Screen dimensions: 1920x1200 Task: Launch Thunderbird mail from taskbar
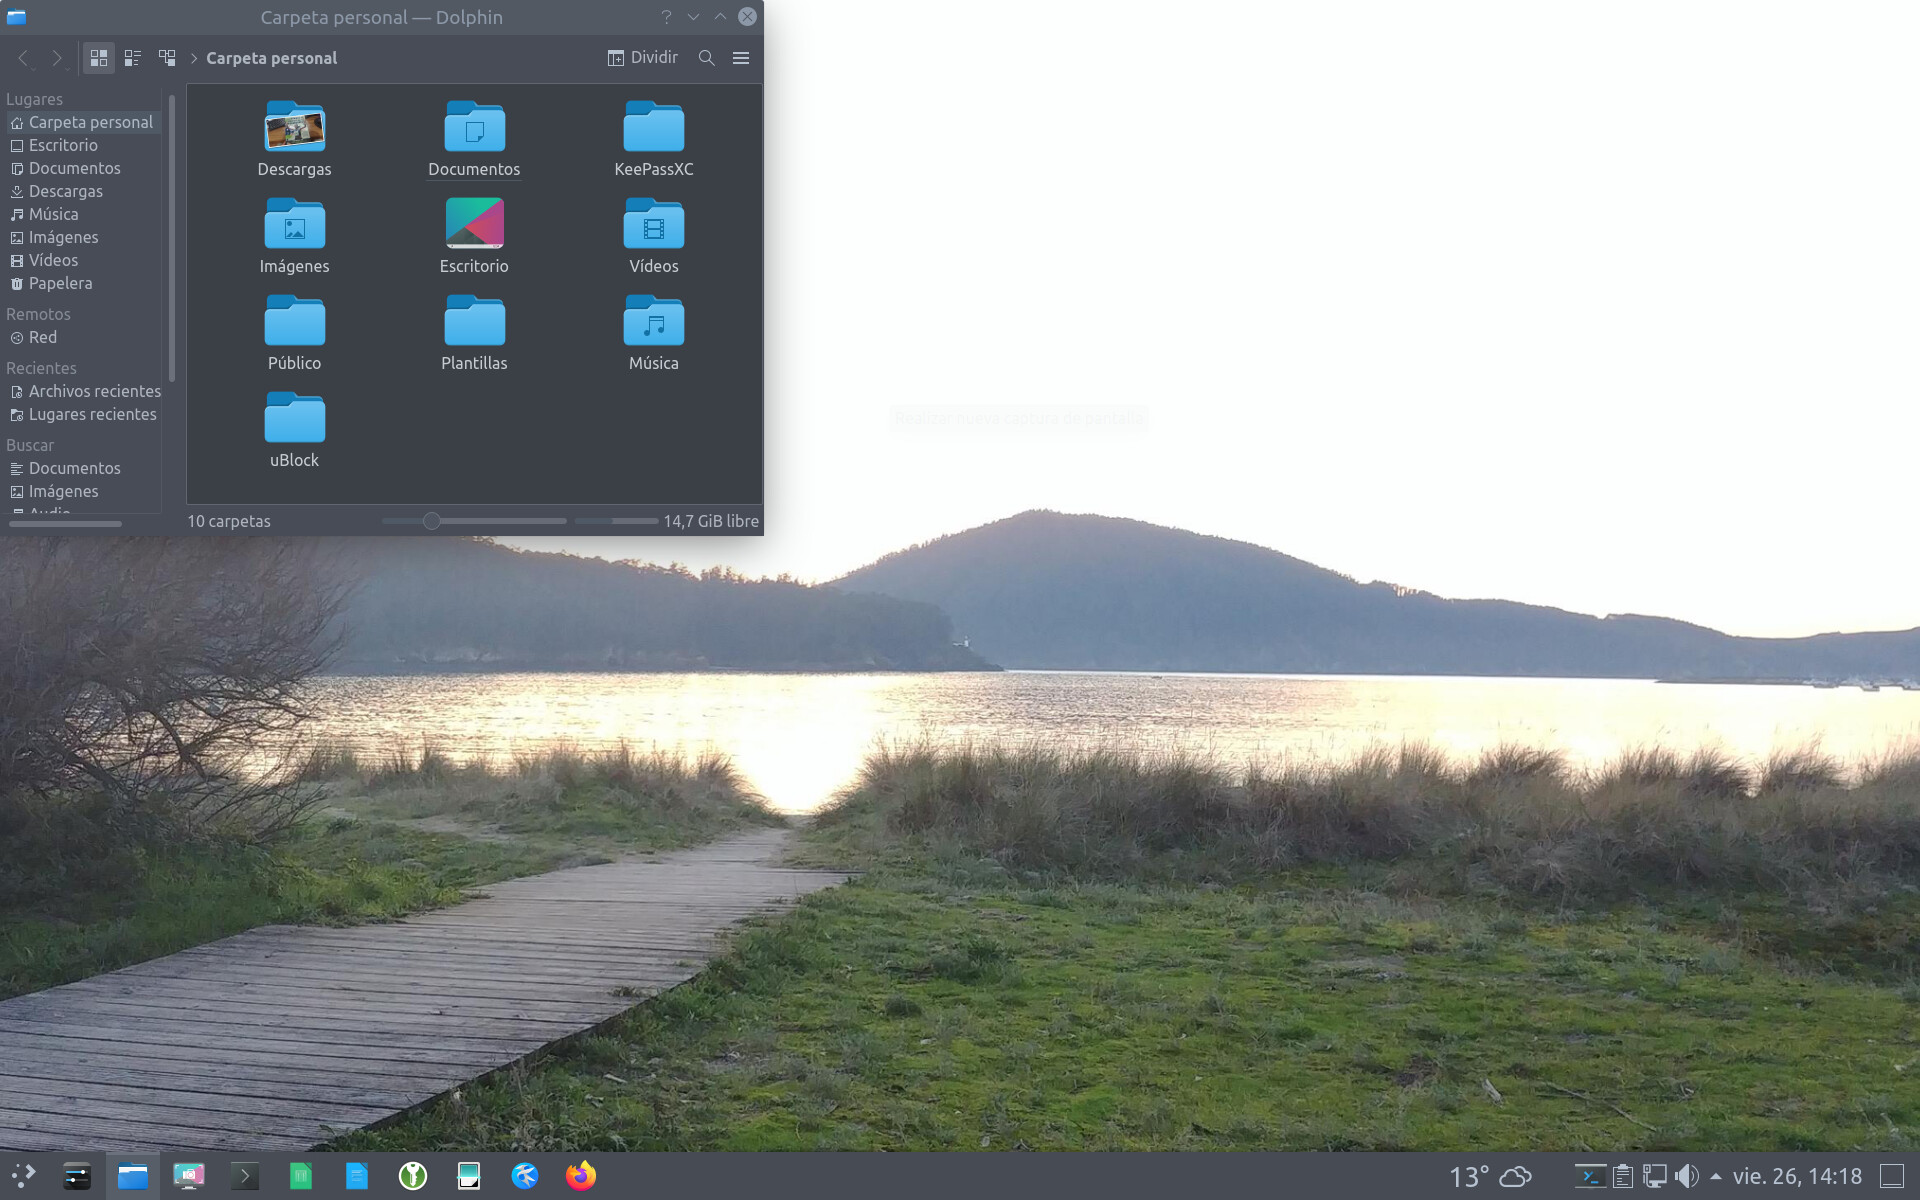tap(525, 1176)
